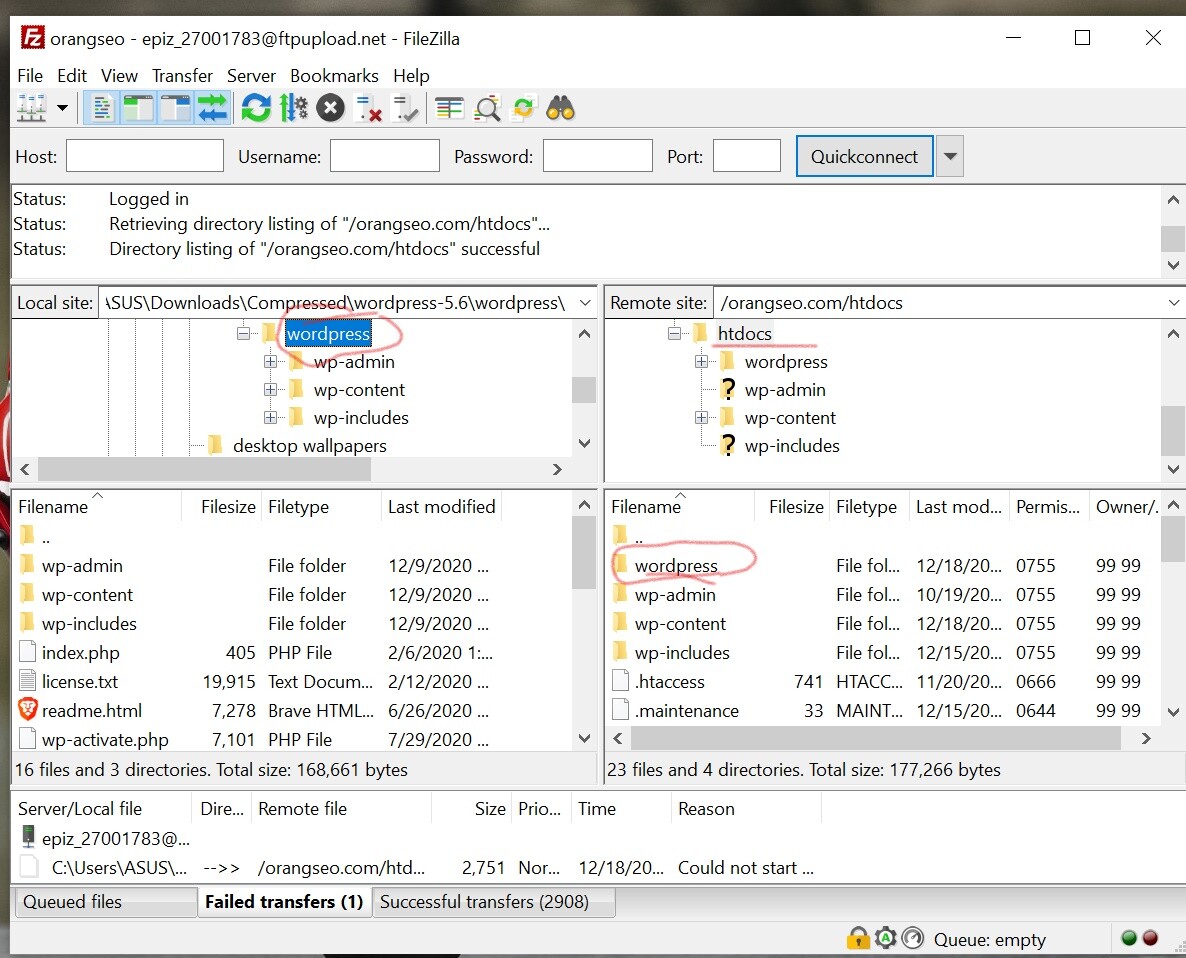The height and width of the screenshot is (958, 1186).
Task: Click the data type gear icon in status bar
Action: pos(886,938)
